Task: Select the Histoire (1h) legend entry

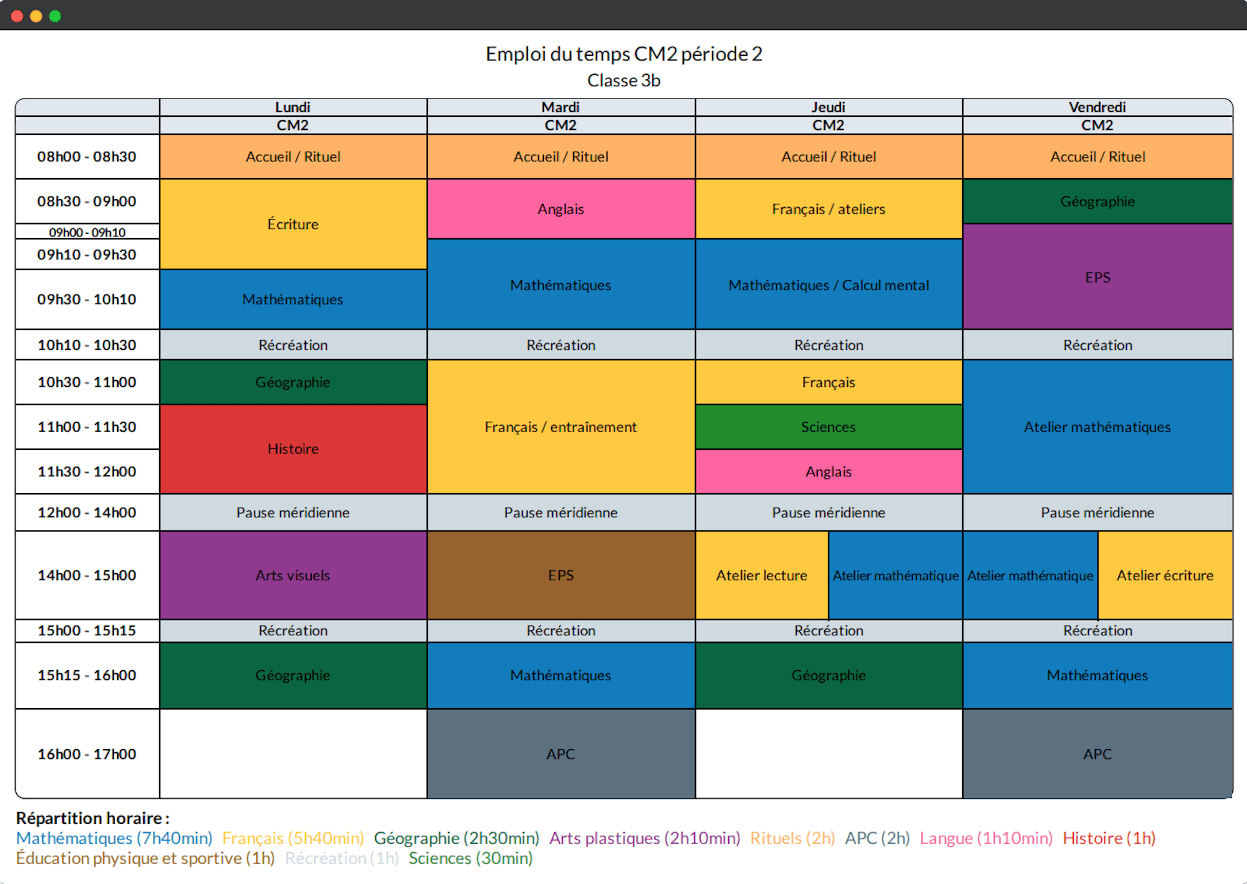Action: pos(1108,838)
